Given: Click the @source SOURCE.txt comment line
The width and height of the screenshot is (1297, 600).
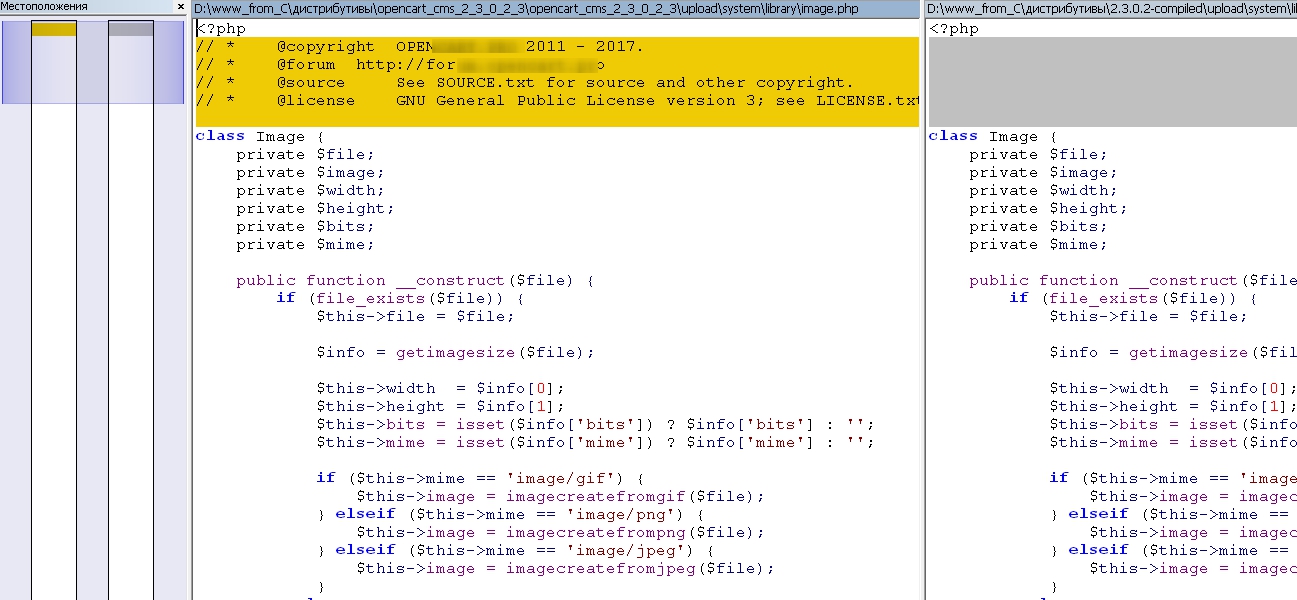Looking at the screenshot, I should coord(525,83).
